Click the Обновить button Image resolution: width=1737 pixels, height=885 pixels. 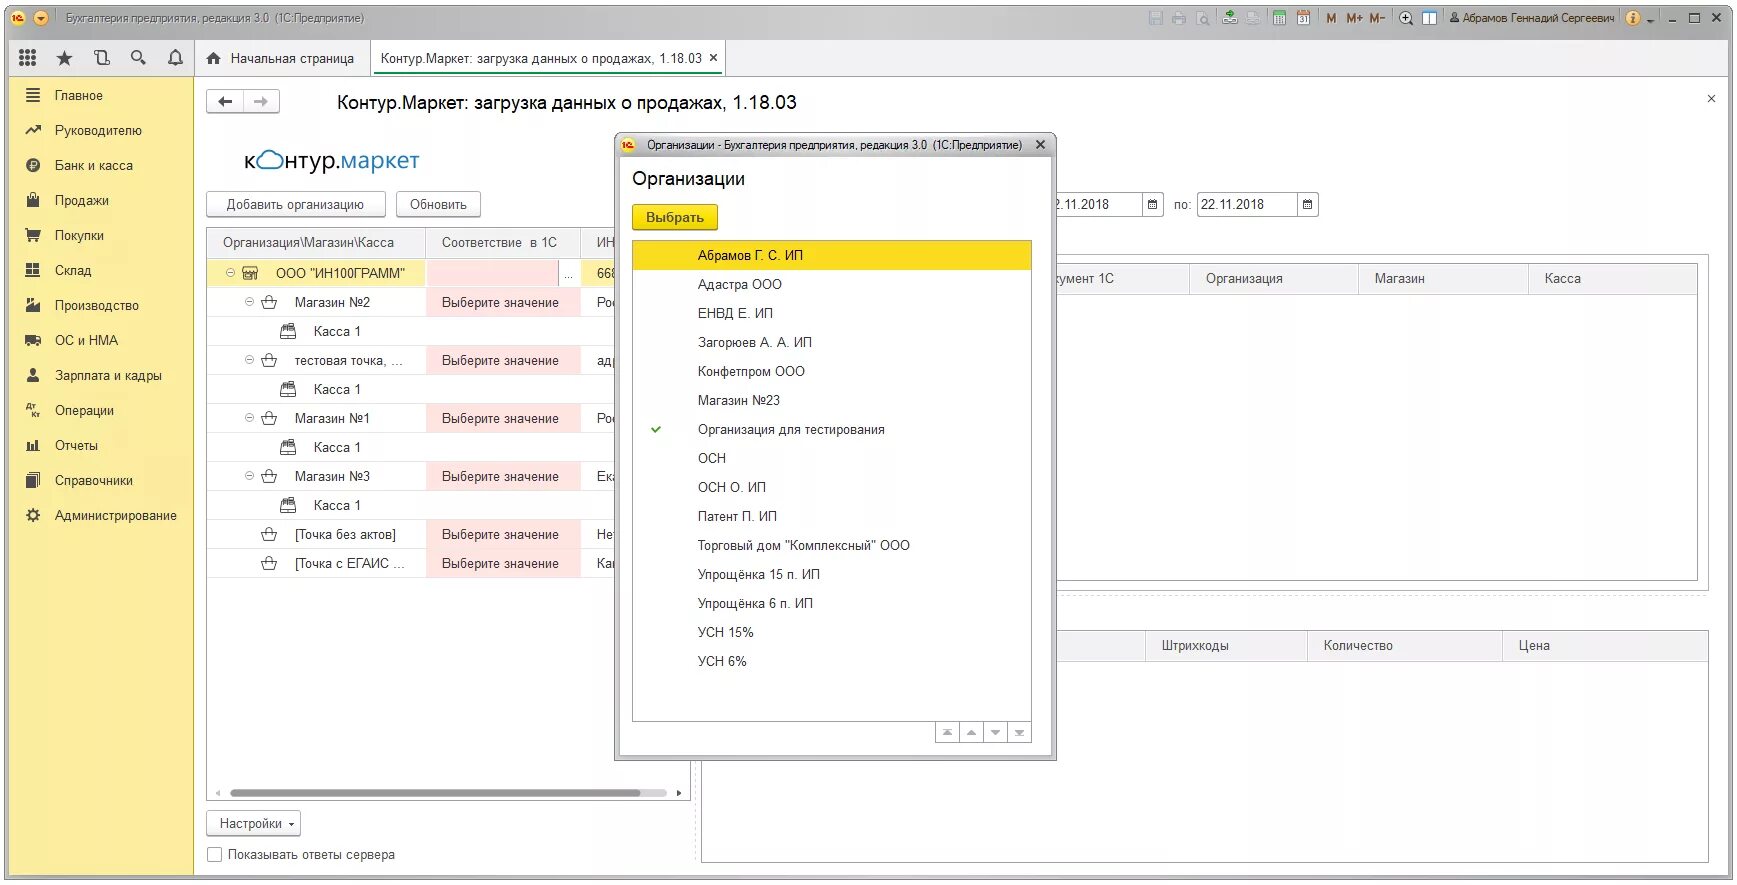[x=438, y=204]
